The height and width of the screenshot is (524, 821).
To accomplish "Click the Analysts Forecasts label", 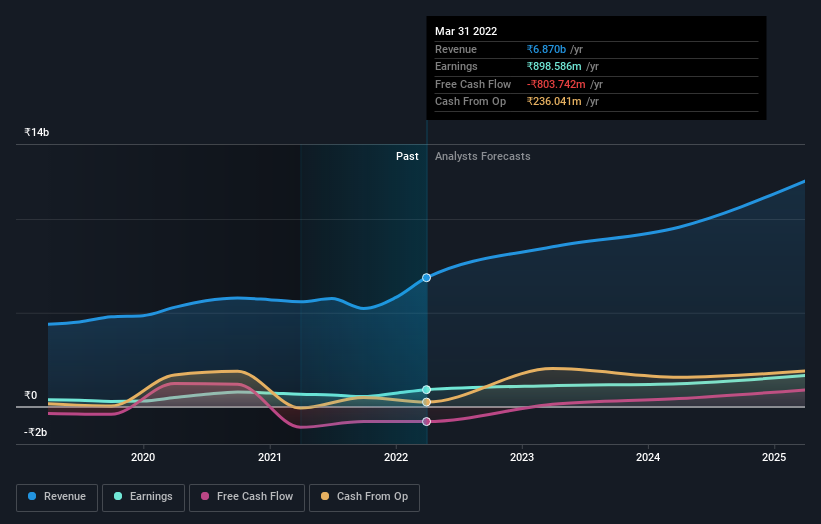I will pyautogui.click(x=483, y=157).
